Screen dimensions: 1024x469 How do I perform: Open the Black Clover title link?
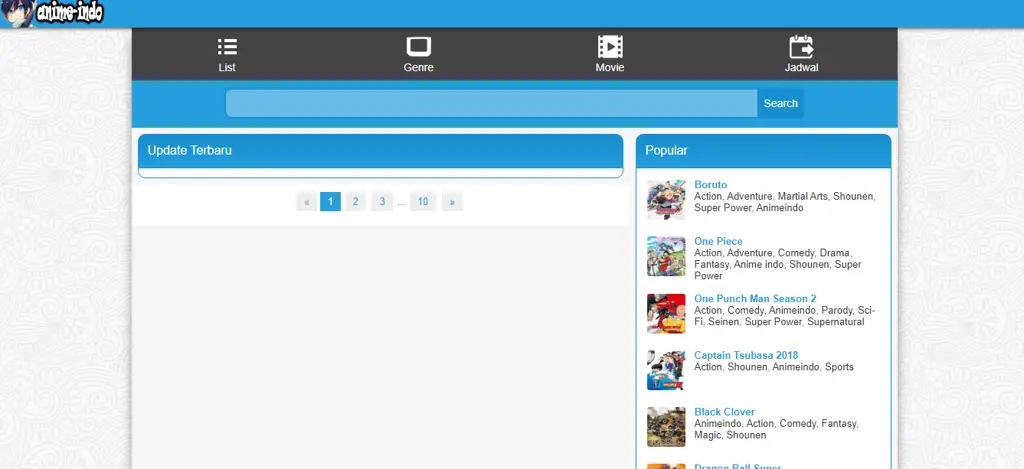(724, 412)
